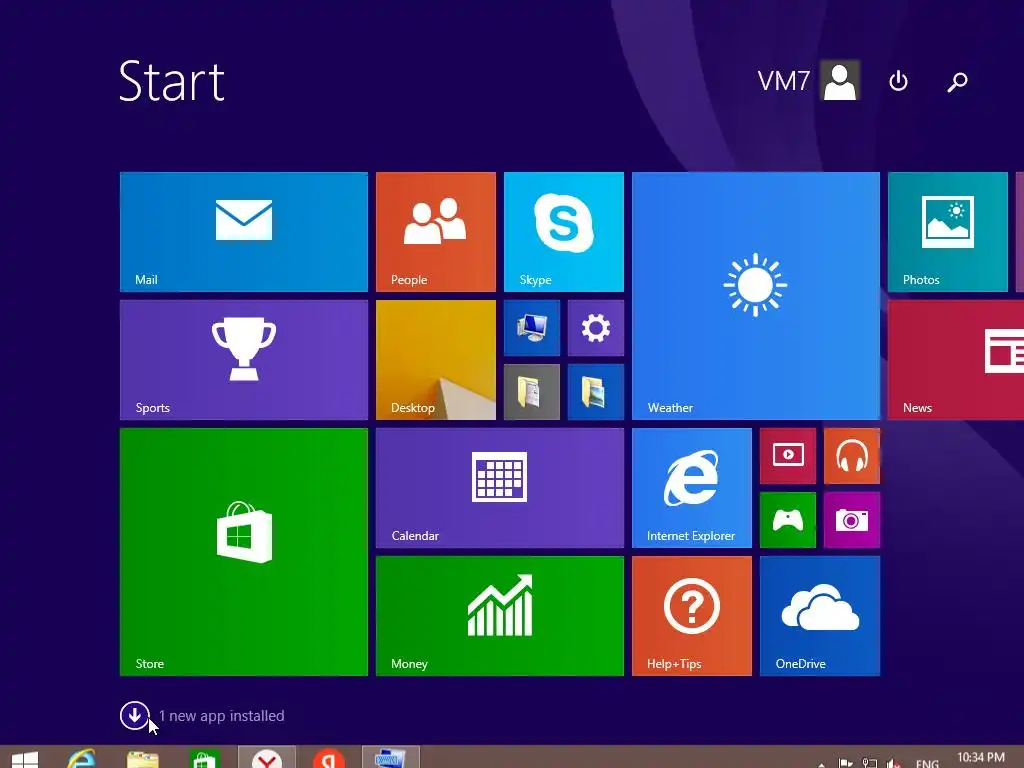
Task: Click the 10:34 PM clock
Action: [981, 758]
